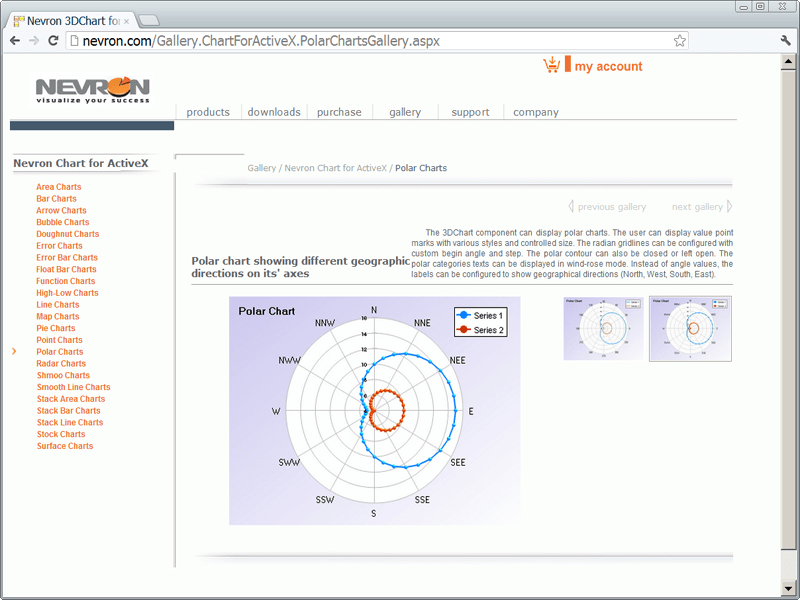Click the Gallery breadcrumb link
800x600 pixels.
pyautogui.click(x=261, y=168)
